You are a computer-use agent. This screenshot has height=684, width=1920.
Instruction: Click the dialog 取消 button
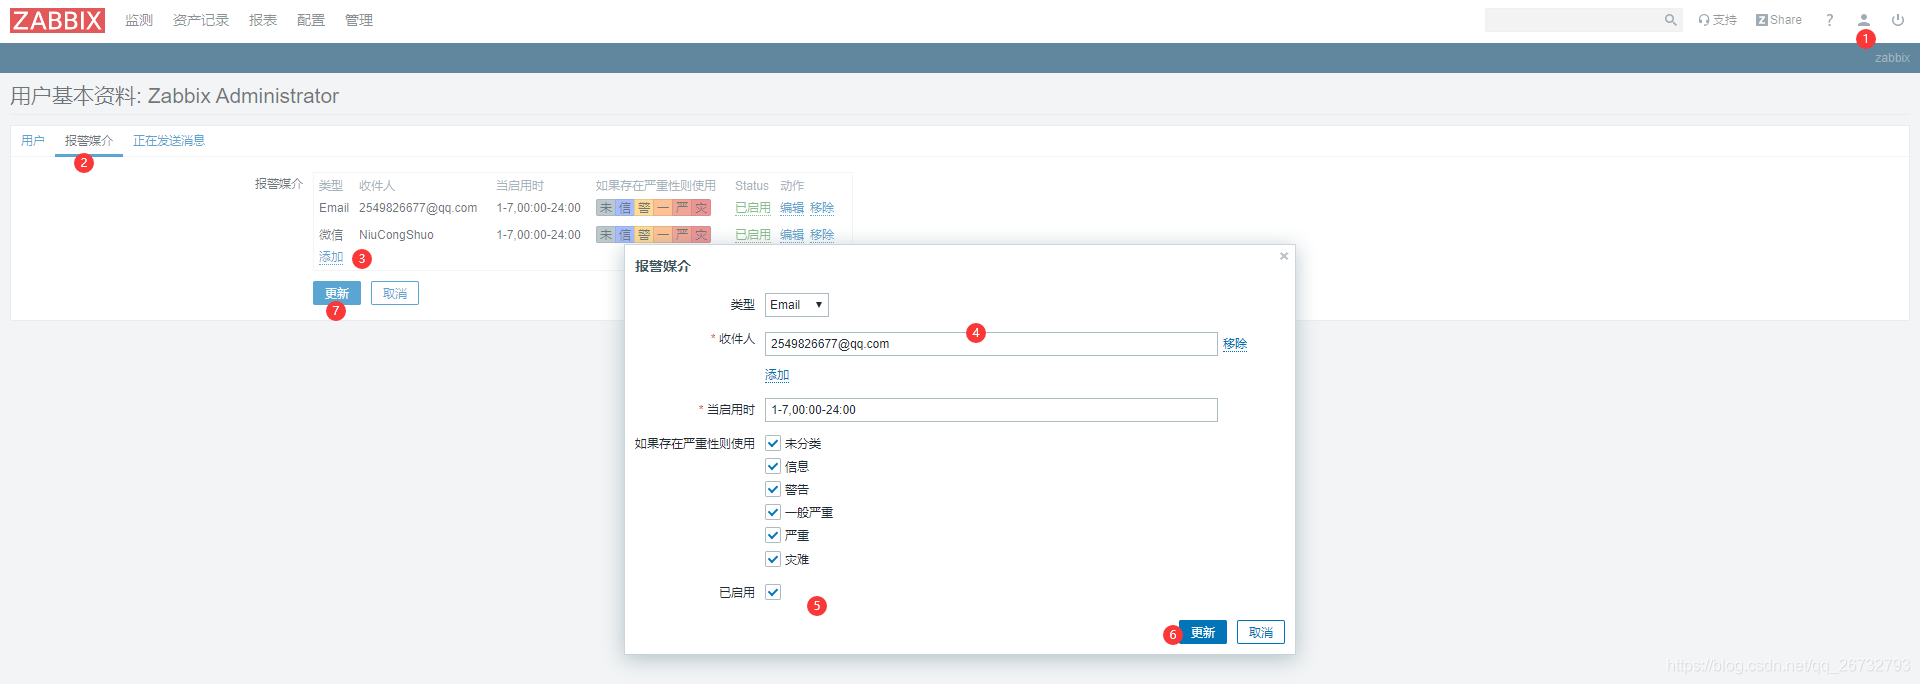(1261, 632)
